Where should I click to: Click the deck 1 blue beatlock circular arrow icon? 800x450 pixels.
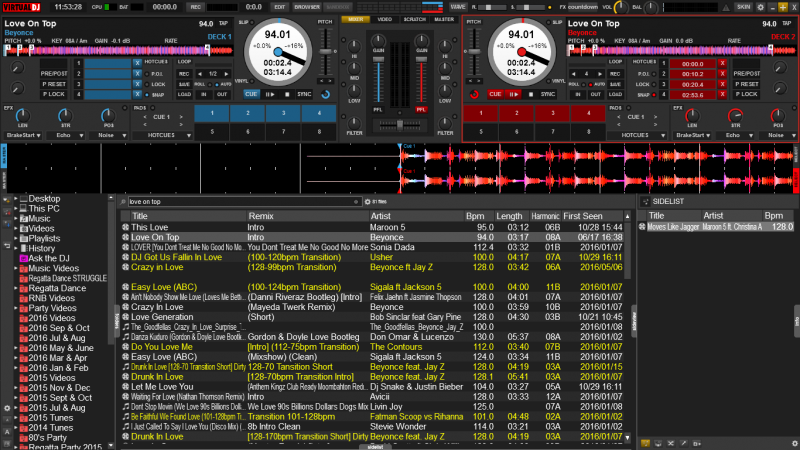click(326, 94)
